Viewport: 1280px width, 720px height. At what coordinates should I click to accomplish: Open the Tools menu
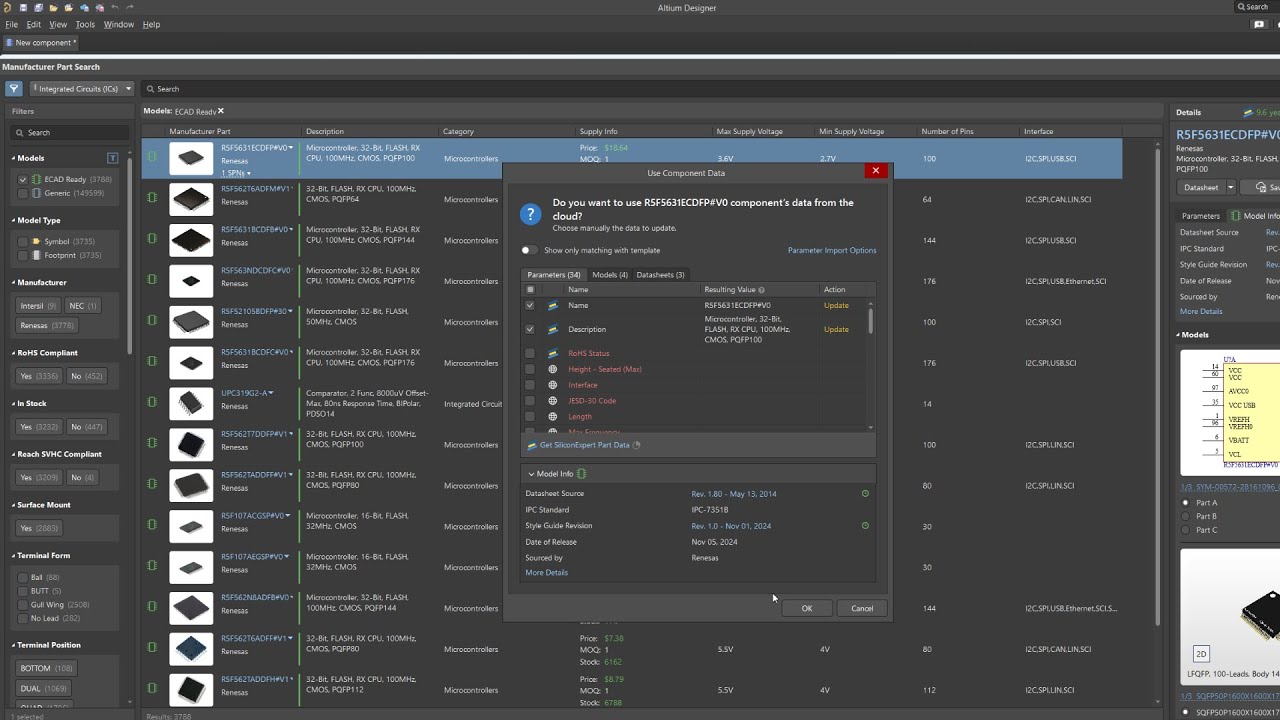pos(85,24)
